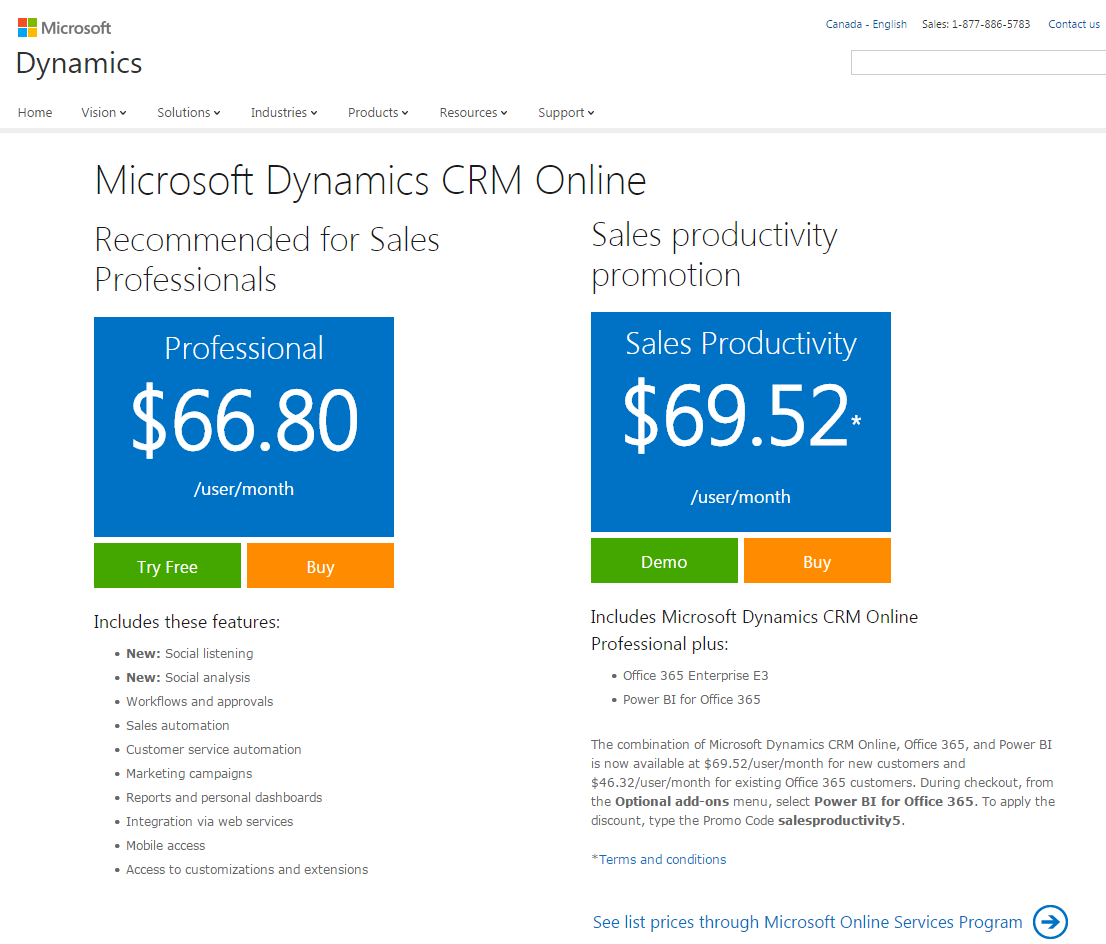This screenshot has width=1106, height=944.
Task: Open the Contact us link
Action: point(1074,24)
